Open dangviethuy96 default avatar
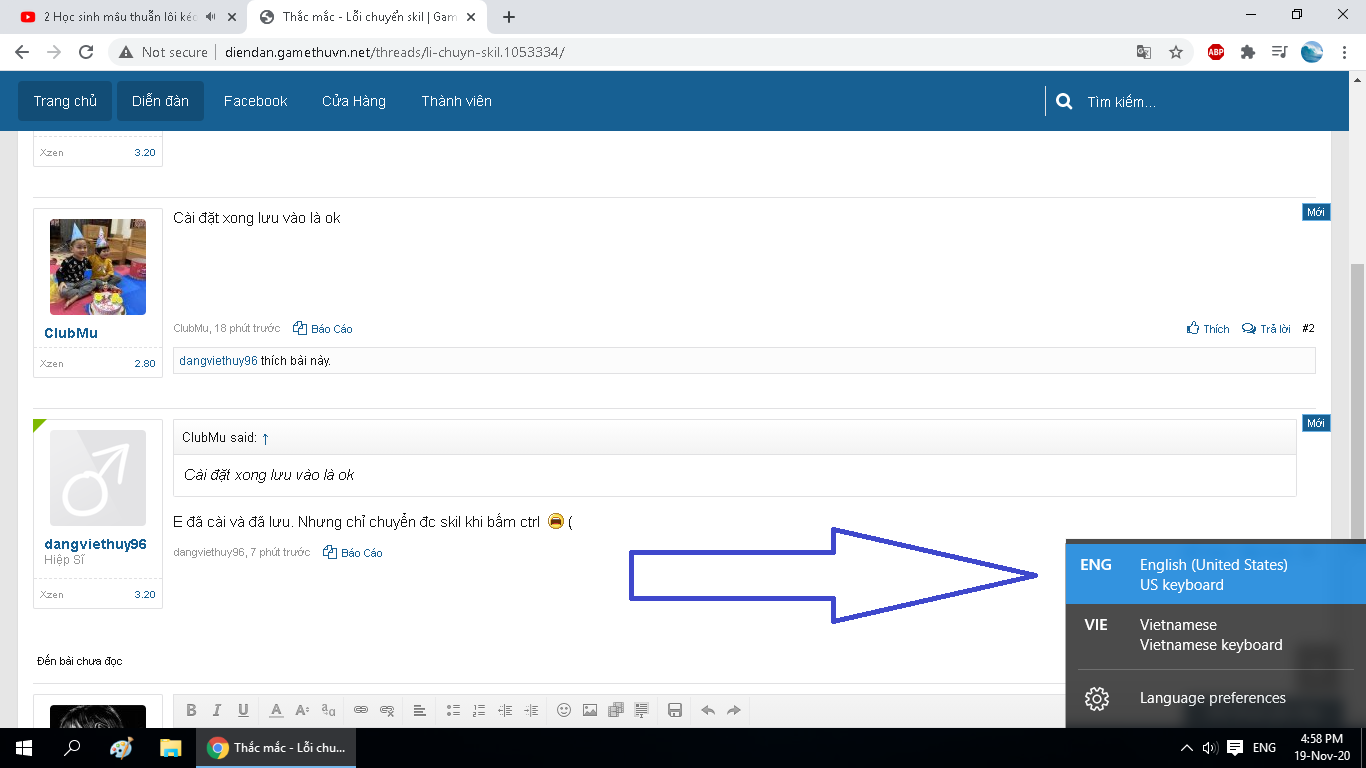The height and width of the screenshot is (768, 1366). (x=98, y=478)
